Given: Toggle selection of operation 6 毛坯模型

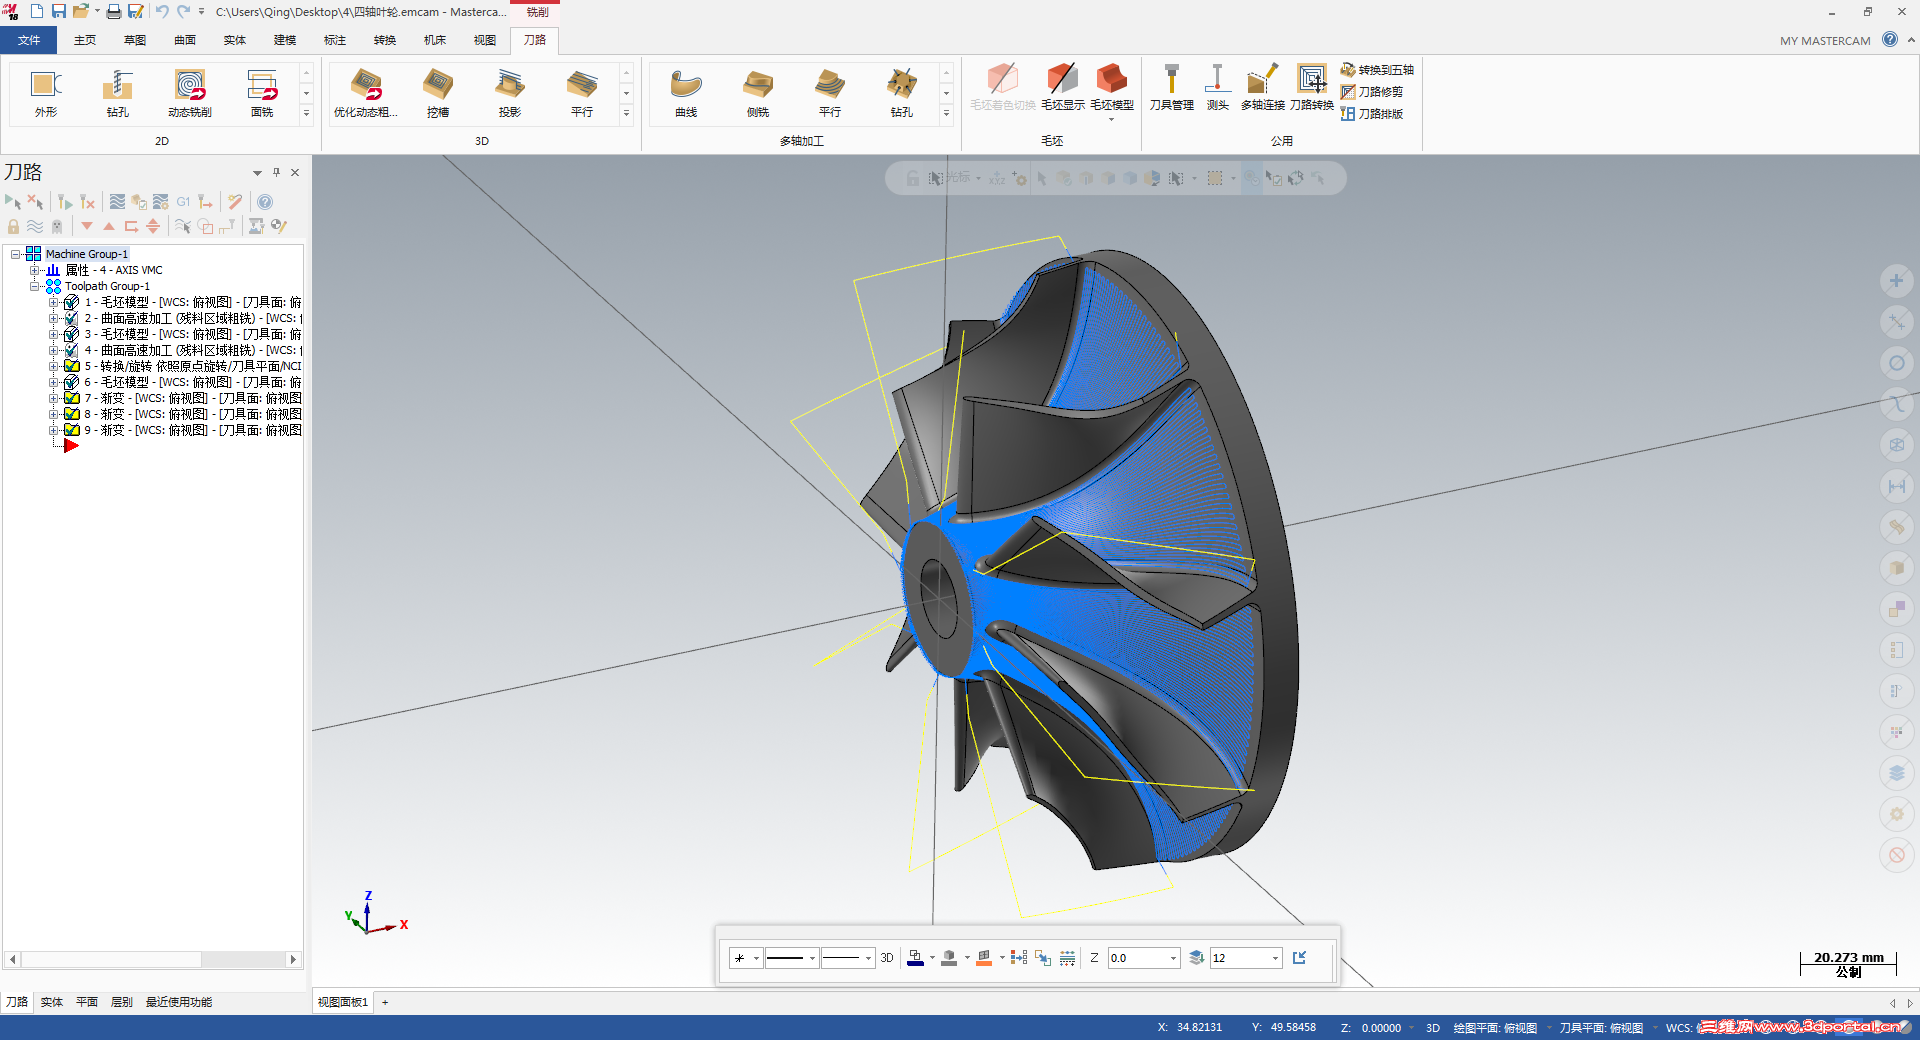Looking at the screenshot, I should pyautogui.click(x=71, y=382).
